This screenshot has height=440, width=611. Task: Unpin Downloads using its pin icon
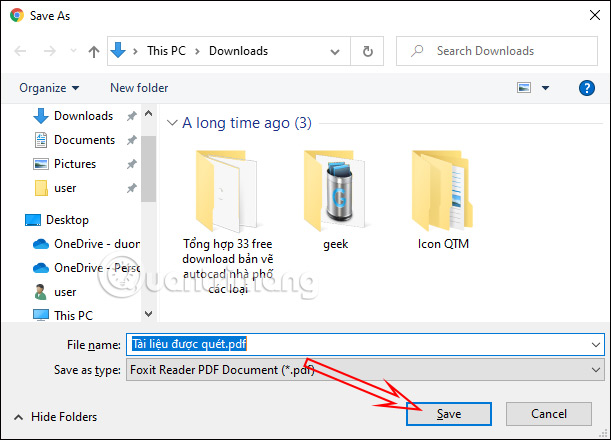coord(131,116)
